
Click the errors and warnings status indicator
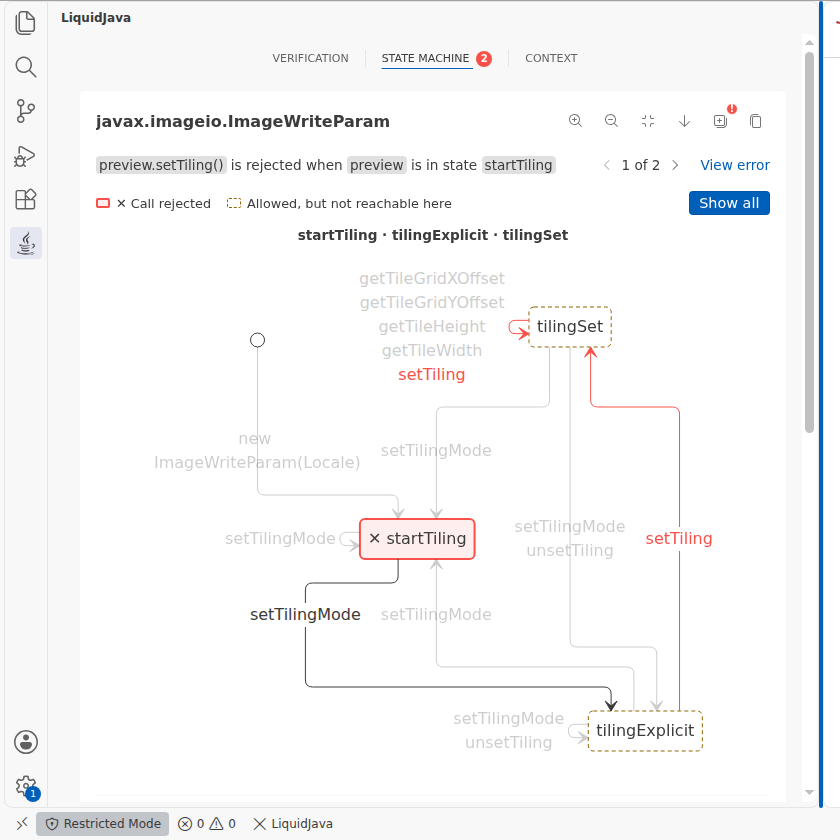(207, 823)
